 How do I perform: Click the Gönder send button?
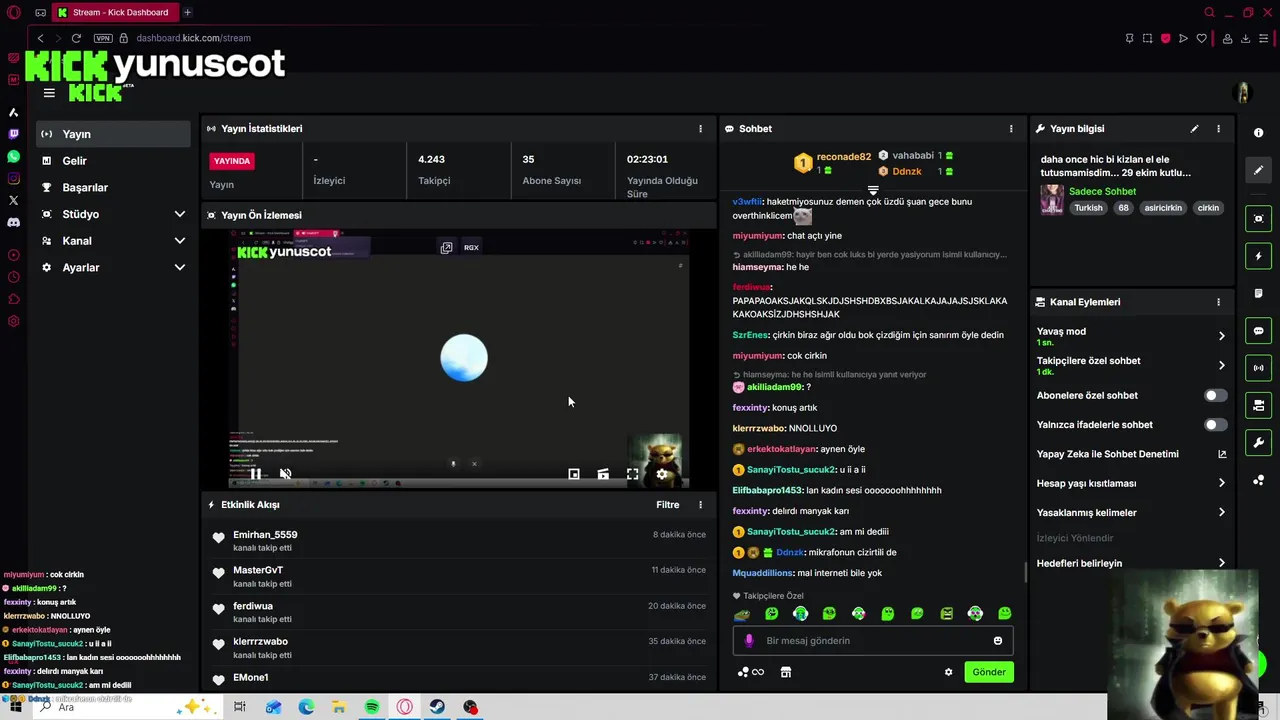click(x=988, y=672)
